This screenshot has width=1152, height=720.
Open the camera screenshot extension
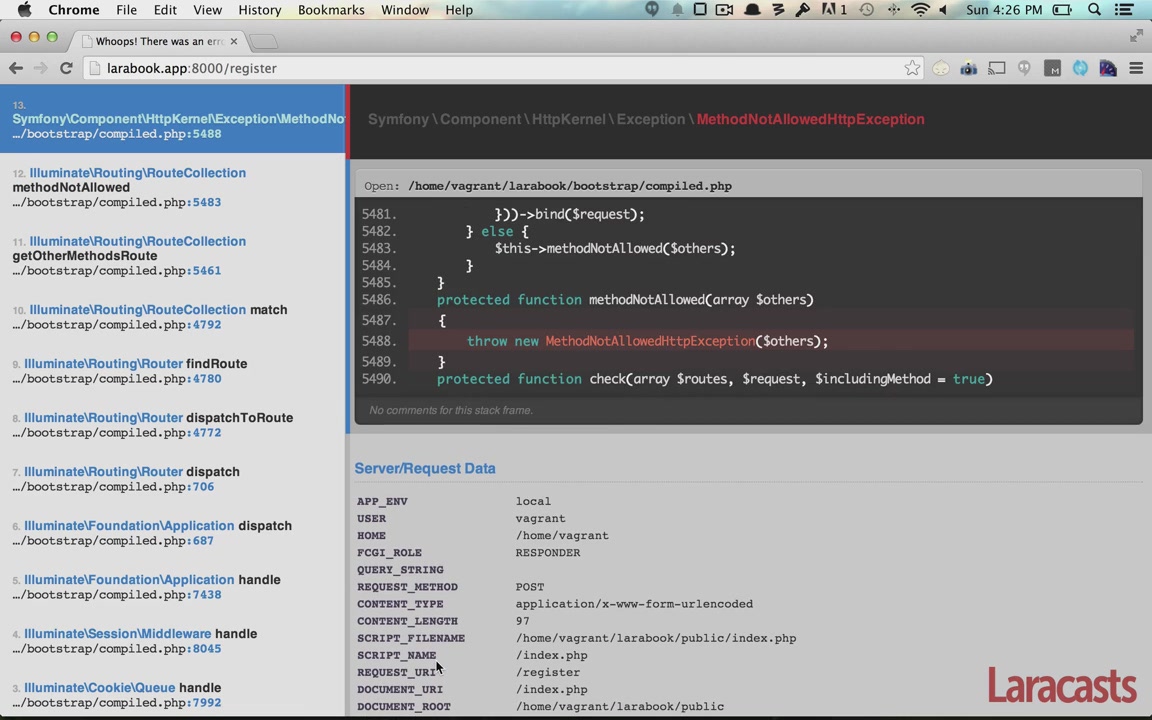968,68
